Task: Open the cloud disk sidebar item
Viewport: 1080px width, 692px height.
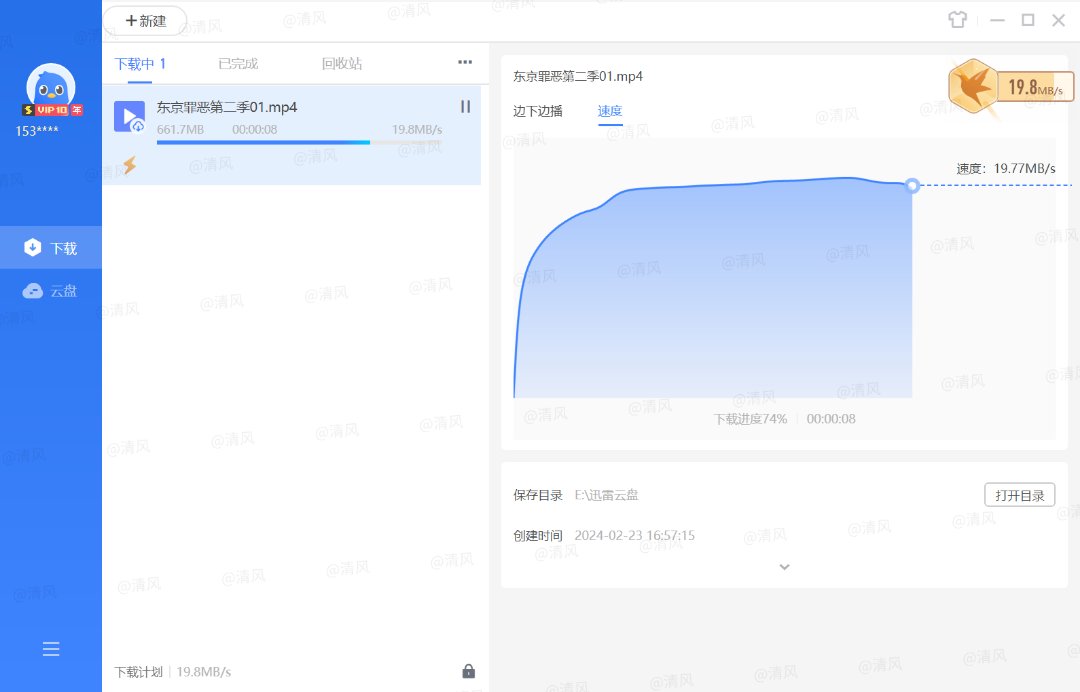Action: click(51, 291)
